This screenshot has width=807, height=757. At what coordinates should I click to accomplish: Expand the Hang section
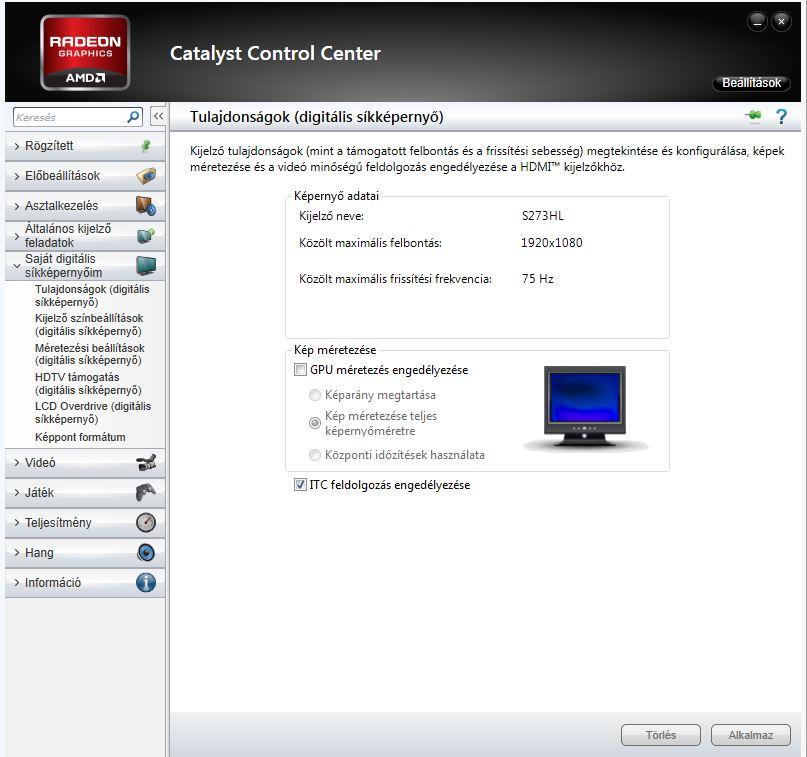(85, 553)
